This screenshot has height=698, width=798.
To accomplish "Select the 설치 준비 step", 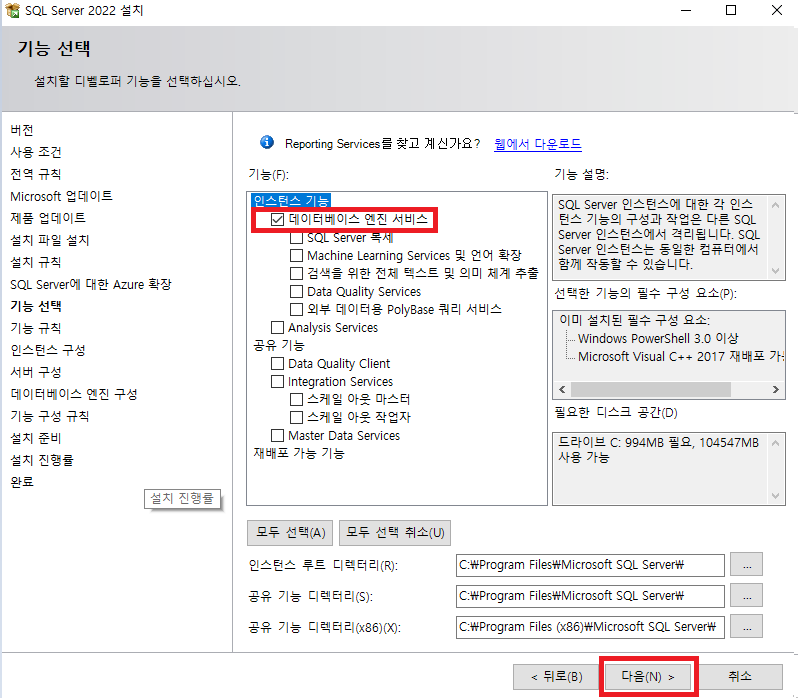I will click(x=36, y=438).
